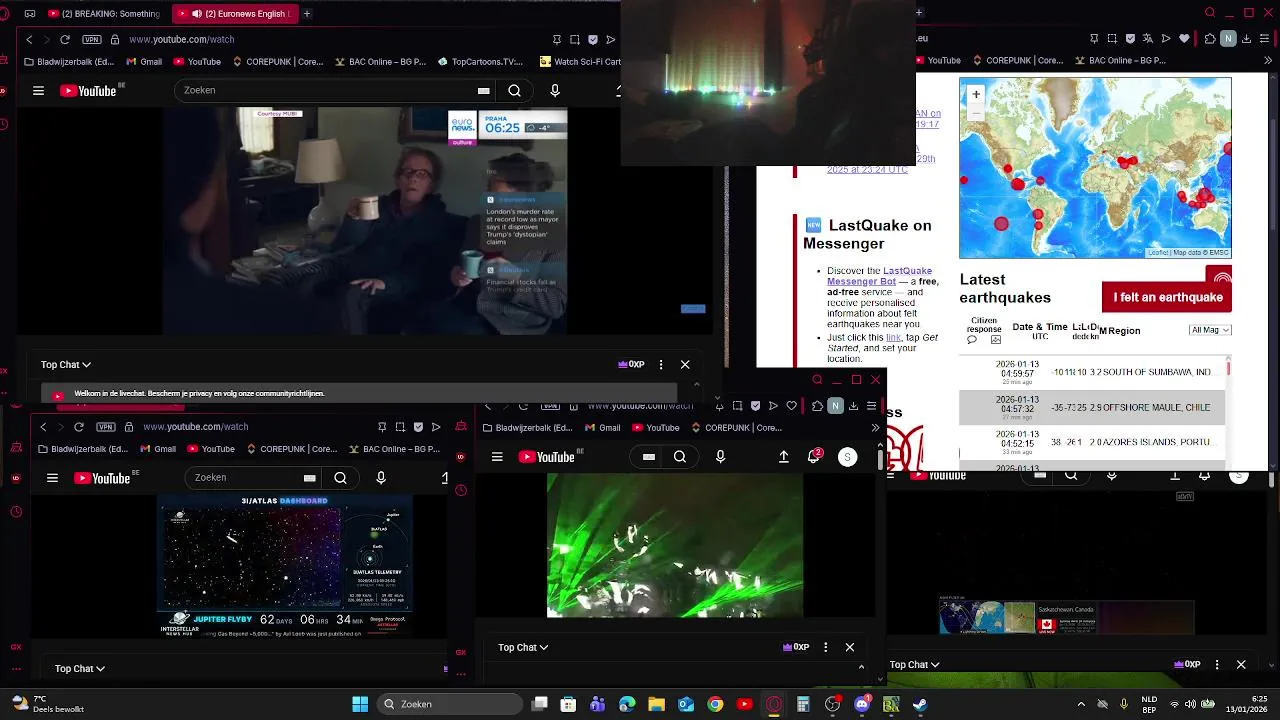
Task: Toggle the pin icon in the 3I/ATLAS address bar
Action: [x=382, y=427]
